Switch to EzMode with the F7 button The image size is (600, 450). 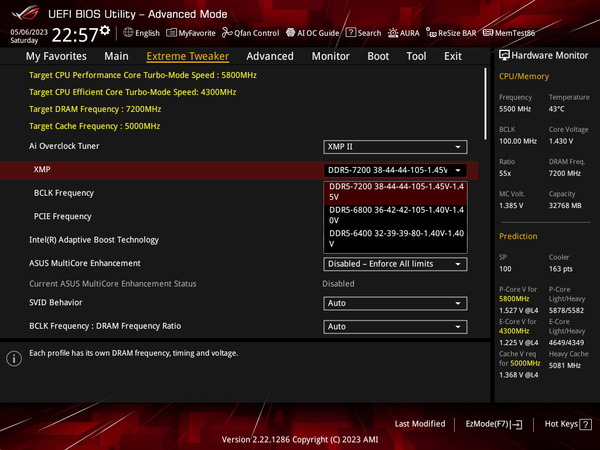[x=494, y=424]
